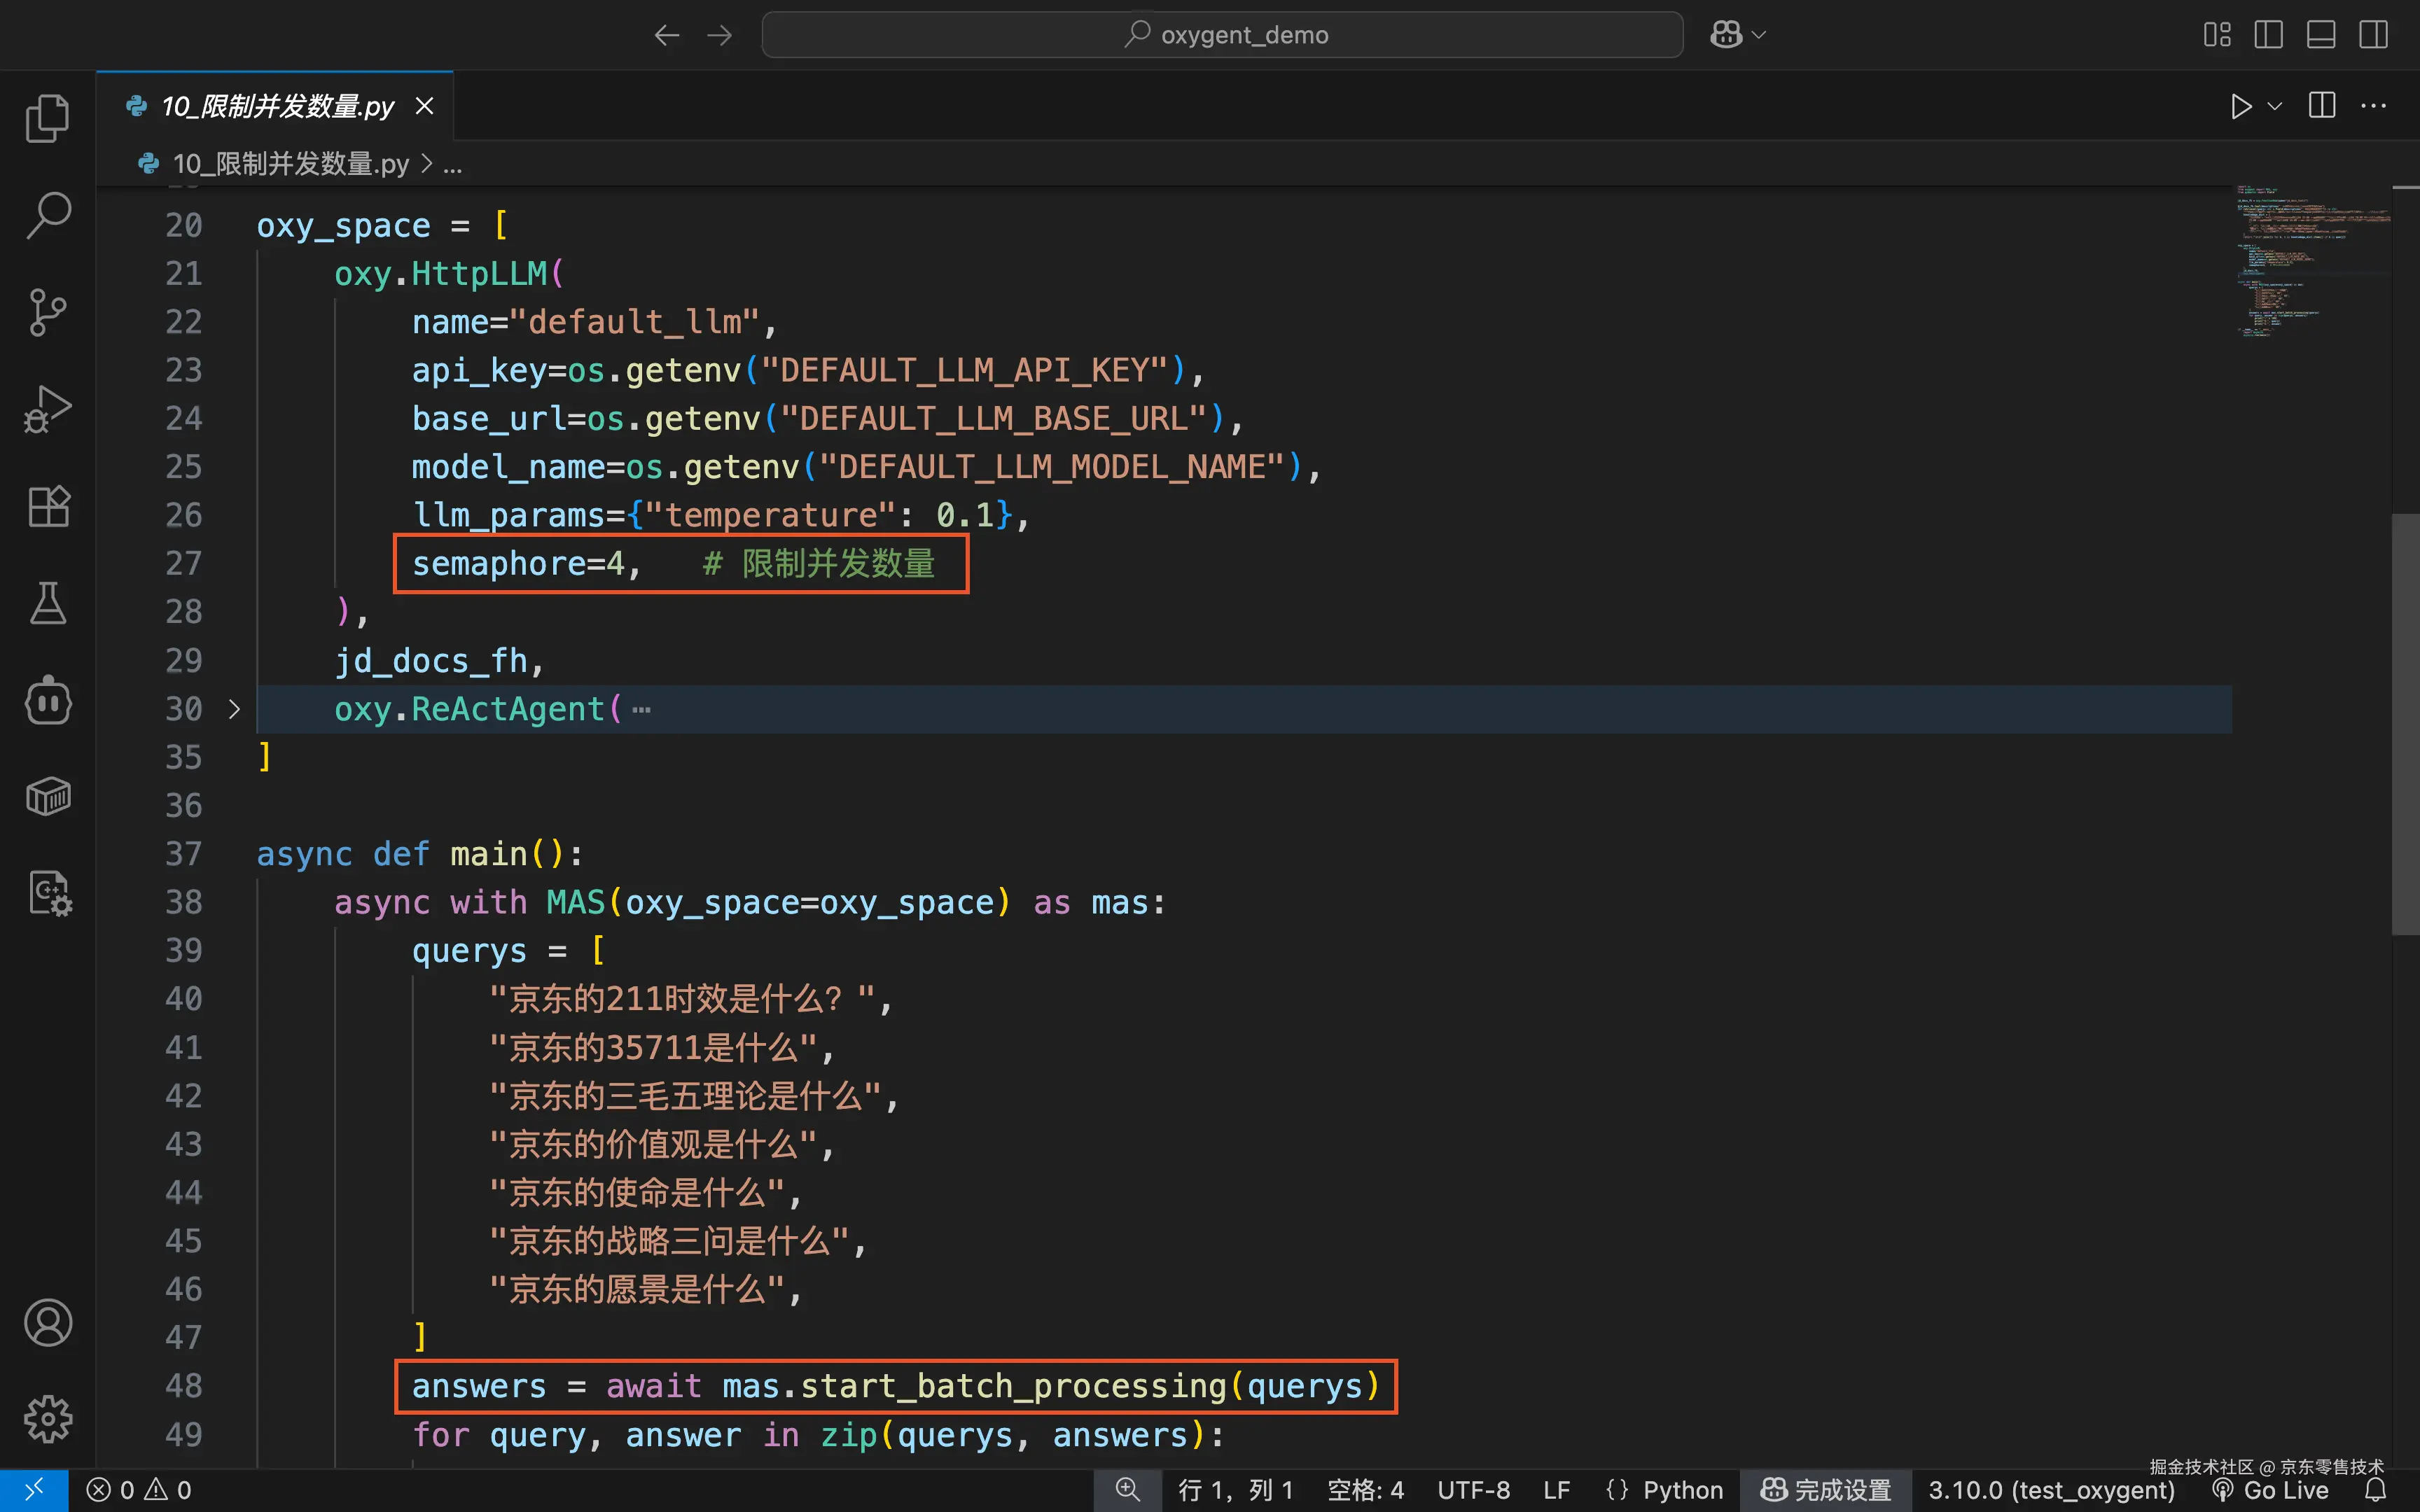This screenshot has width=2420, height=1512.
Task: Open the Run and Debug view
Action: pos(47,409)
